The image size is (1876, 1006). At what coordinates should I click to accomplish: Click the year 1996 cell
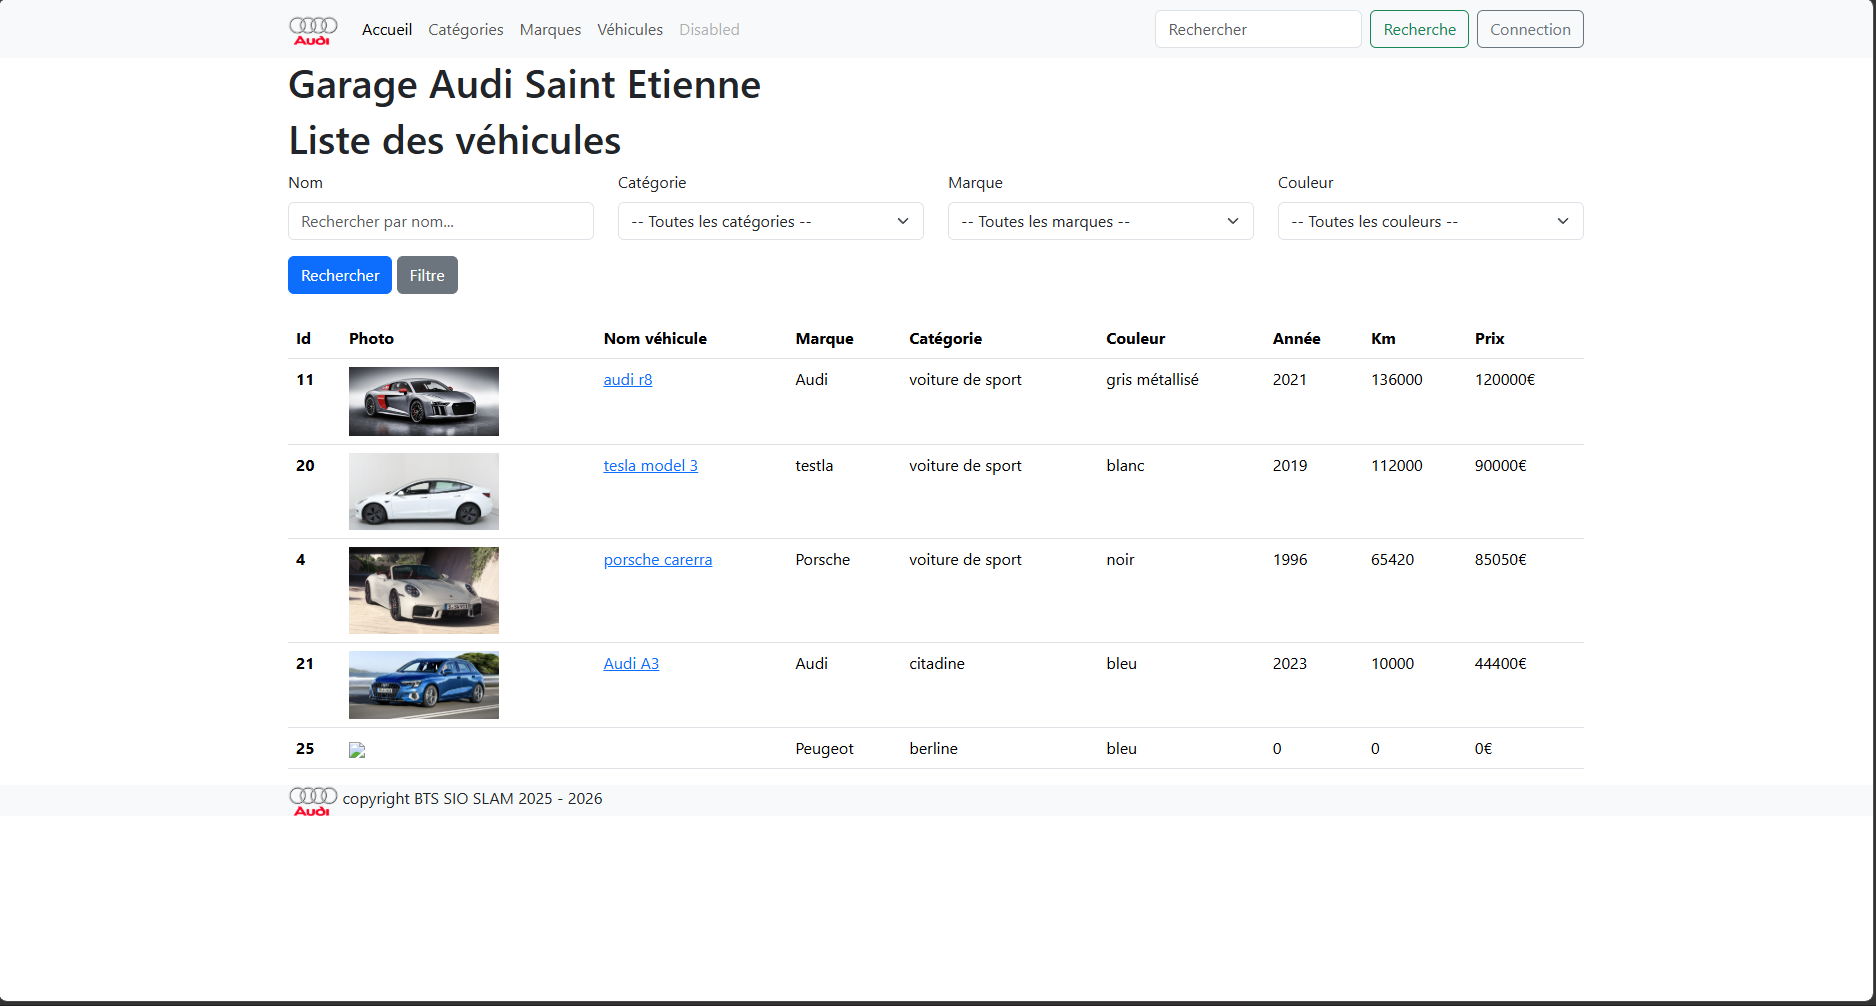coord(1290,560)
